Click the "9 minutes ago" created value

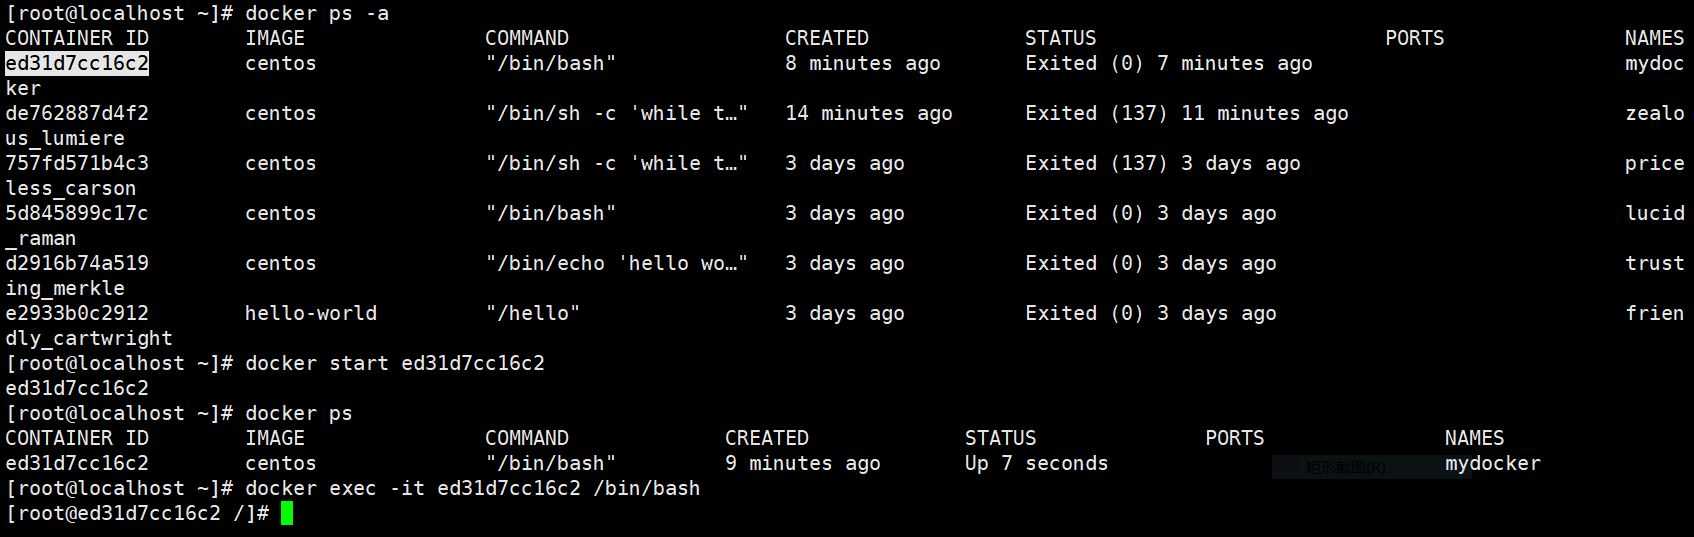click(803, 463)
